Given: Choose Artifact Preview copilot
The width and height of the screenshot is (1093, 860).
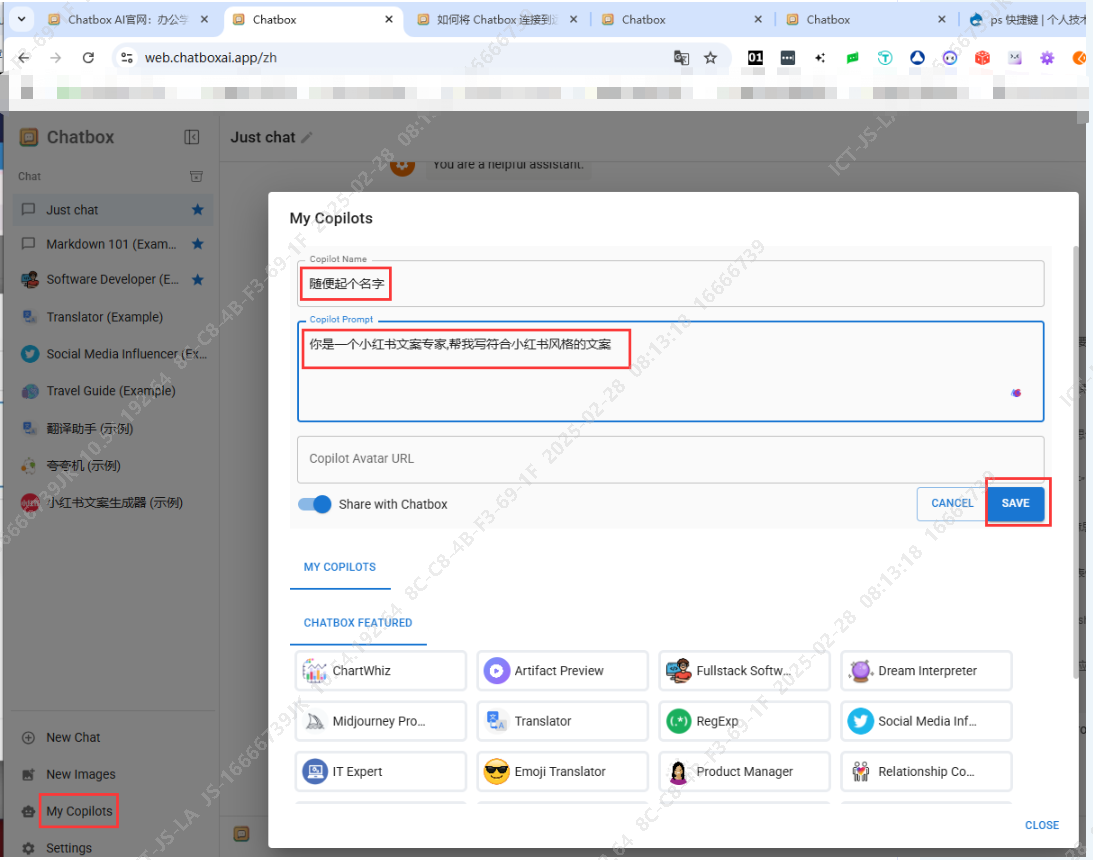Looking at the screenshot, I should coord(563,670).
